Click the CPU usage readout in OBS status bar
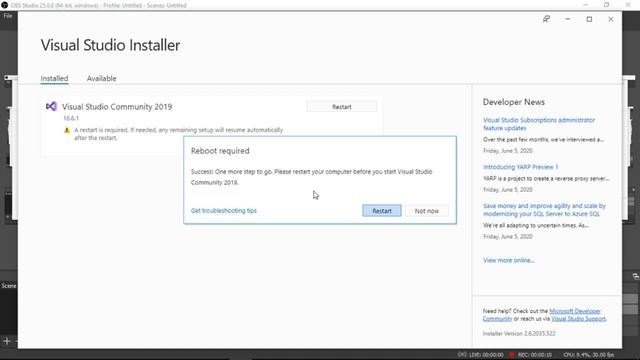The image size is (640, 360). click(589, 355)
